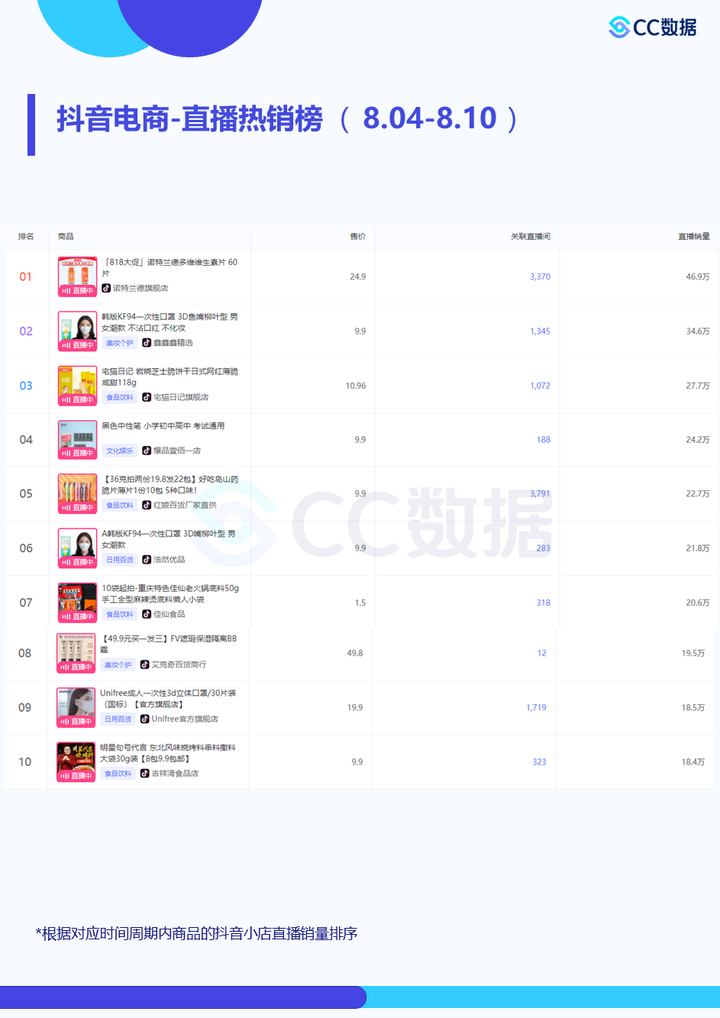Open linked livestream count 323
The width and height of the screenshot is (720, 1018).
click(x=540, y=762)
